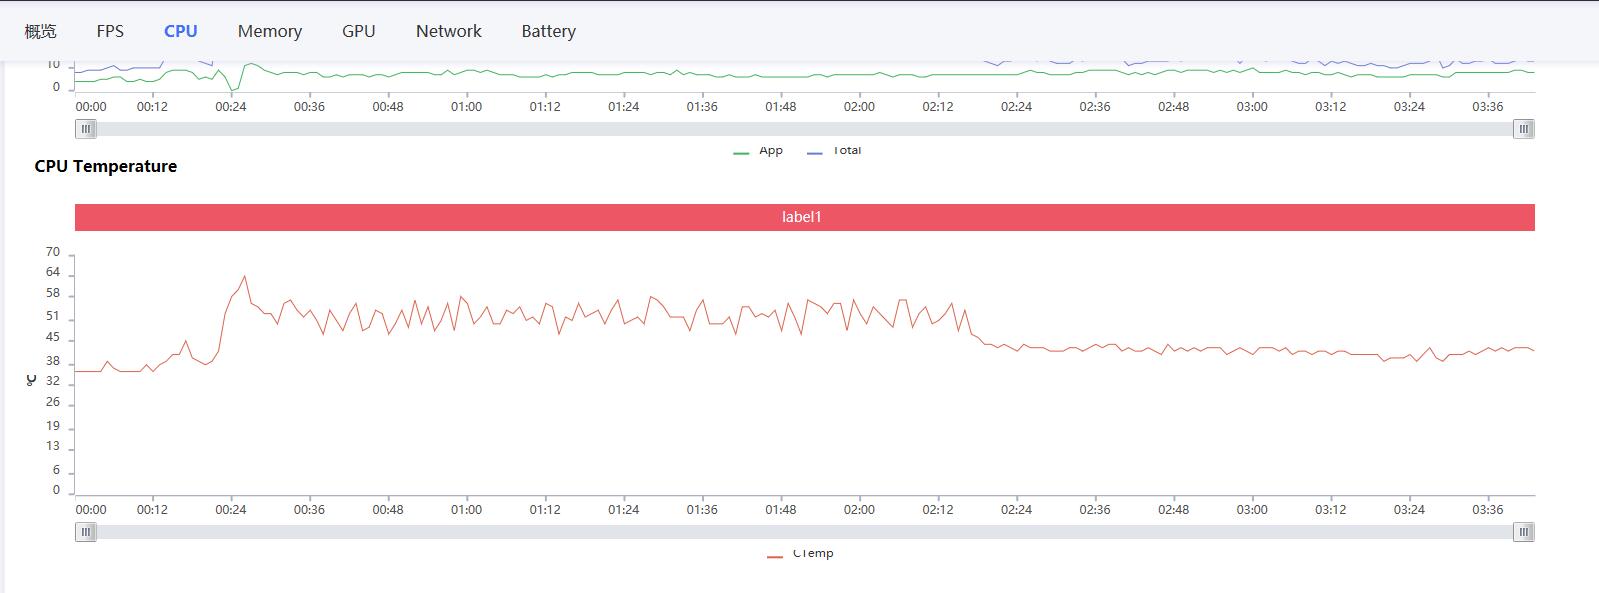The width and height of the screenshot is (1599, 593).
Task: Open the 概览 overview tab
Action: [40, 31]
